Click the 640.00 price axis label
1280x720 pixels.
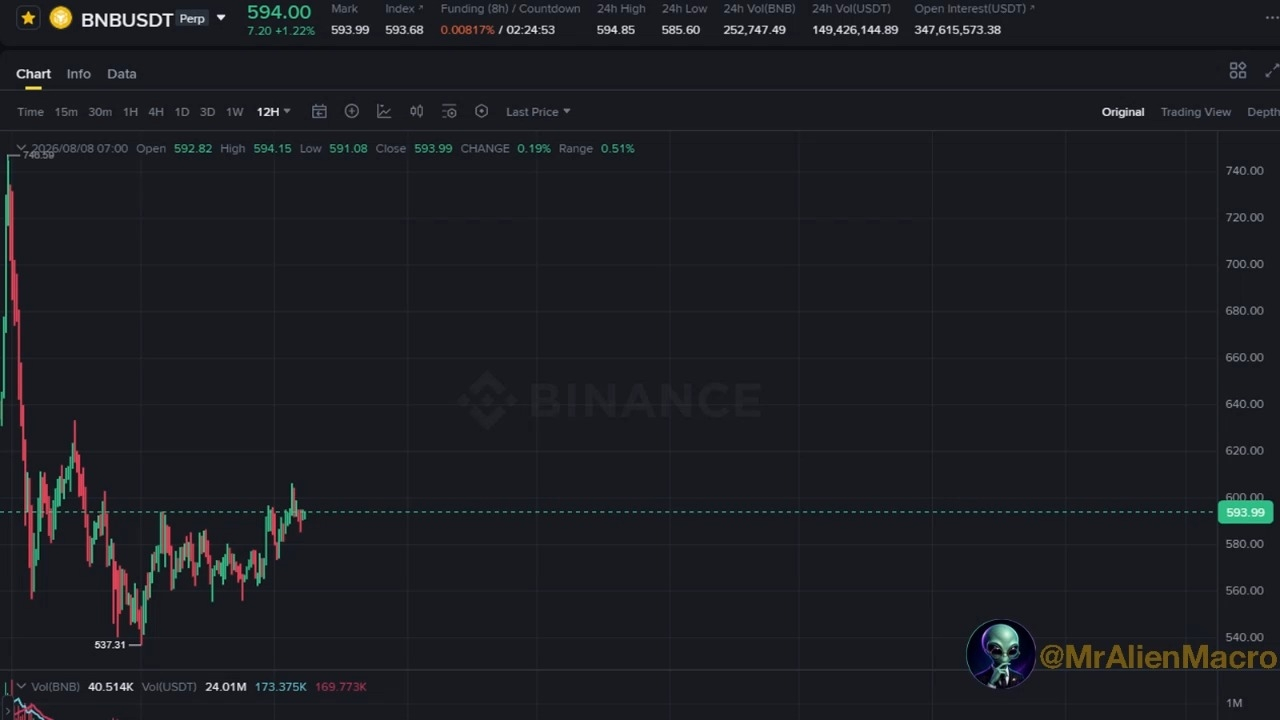point(1245,404)
